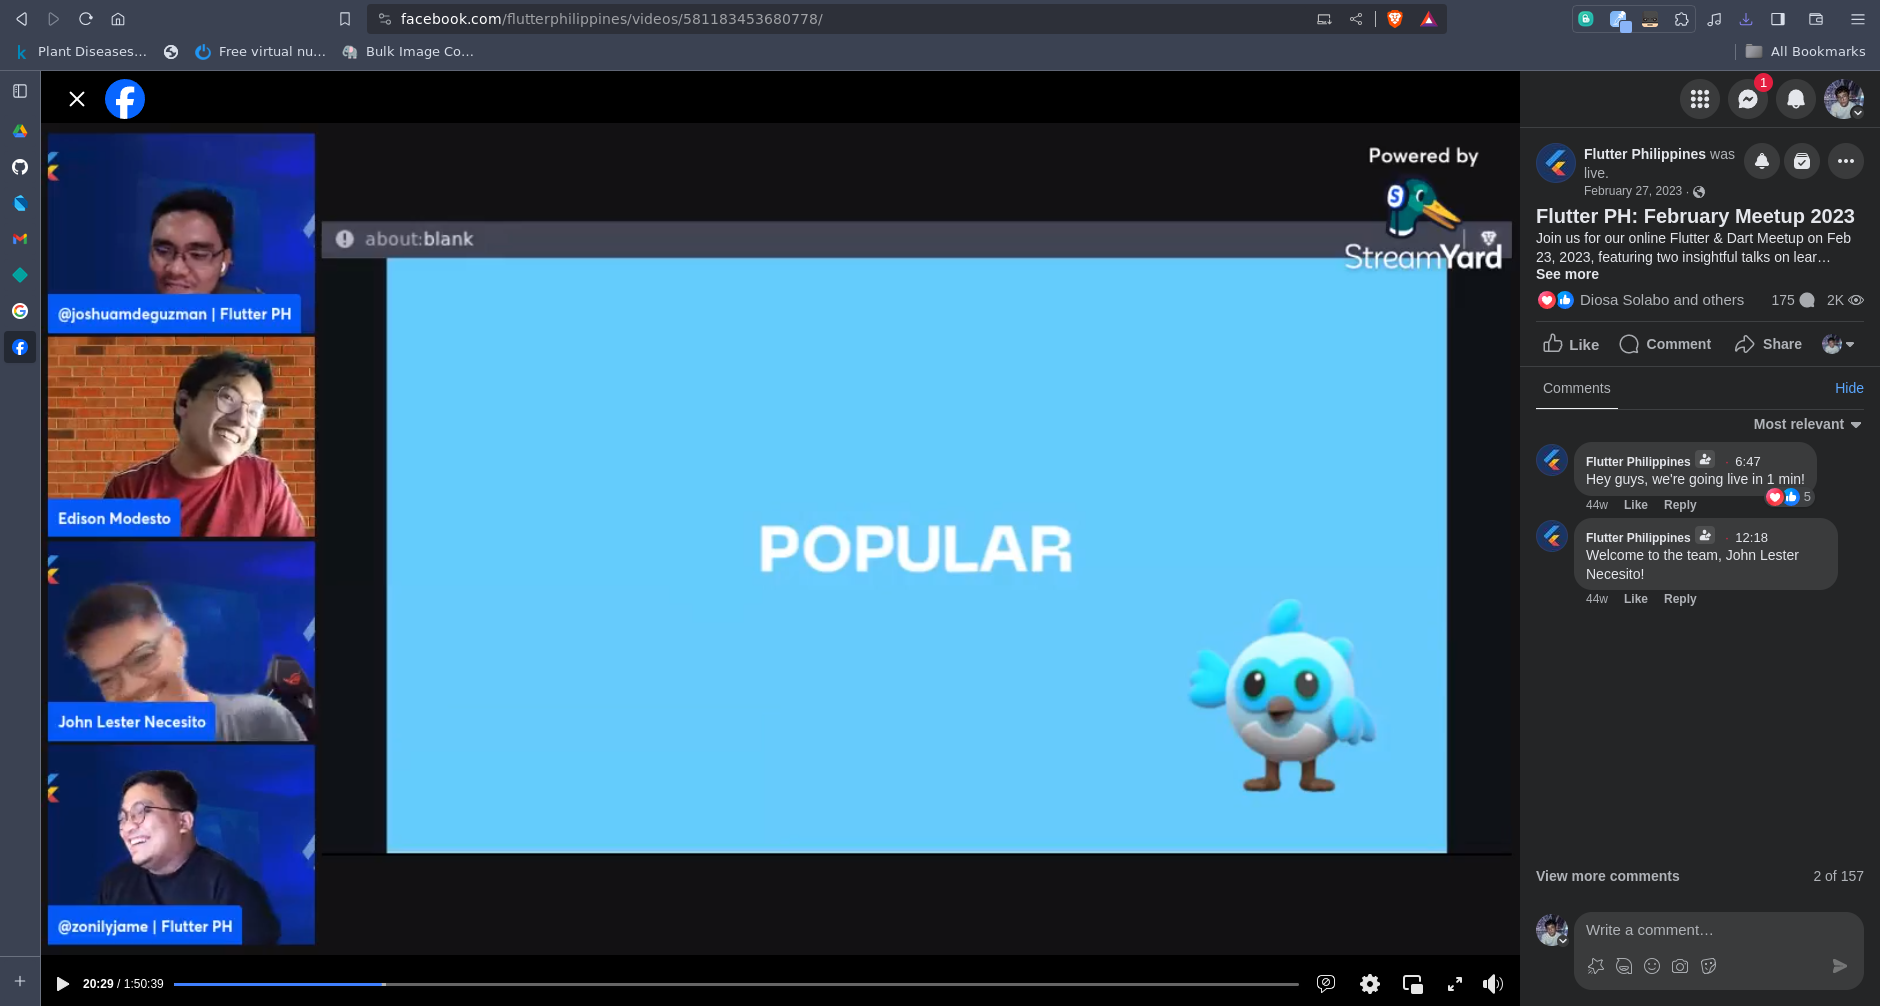Open GitHub from the browser sidebar
This screenshot has height=1006, width=1880.
(20, 167)
